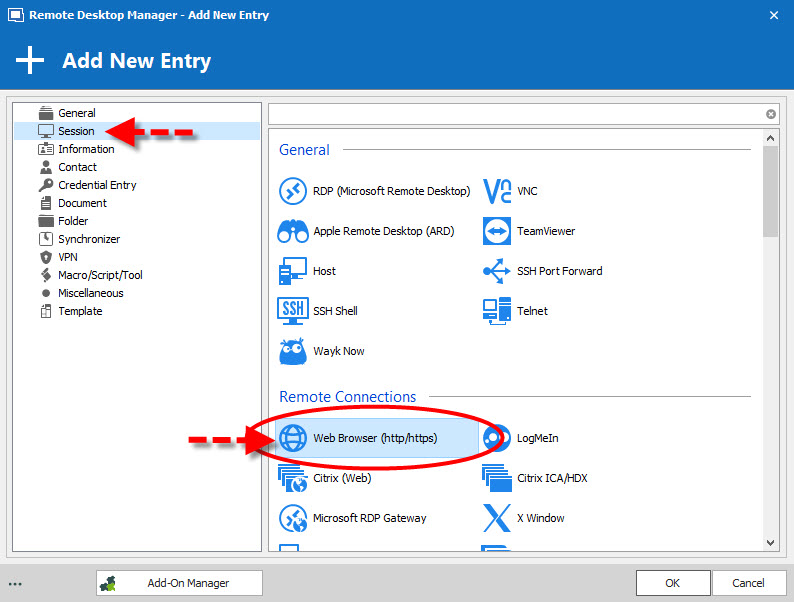Choose the X Window session icon
The height and width of the screenshot is (602, 794).
tap(497, 518)
